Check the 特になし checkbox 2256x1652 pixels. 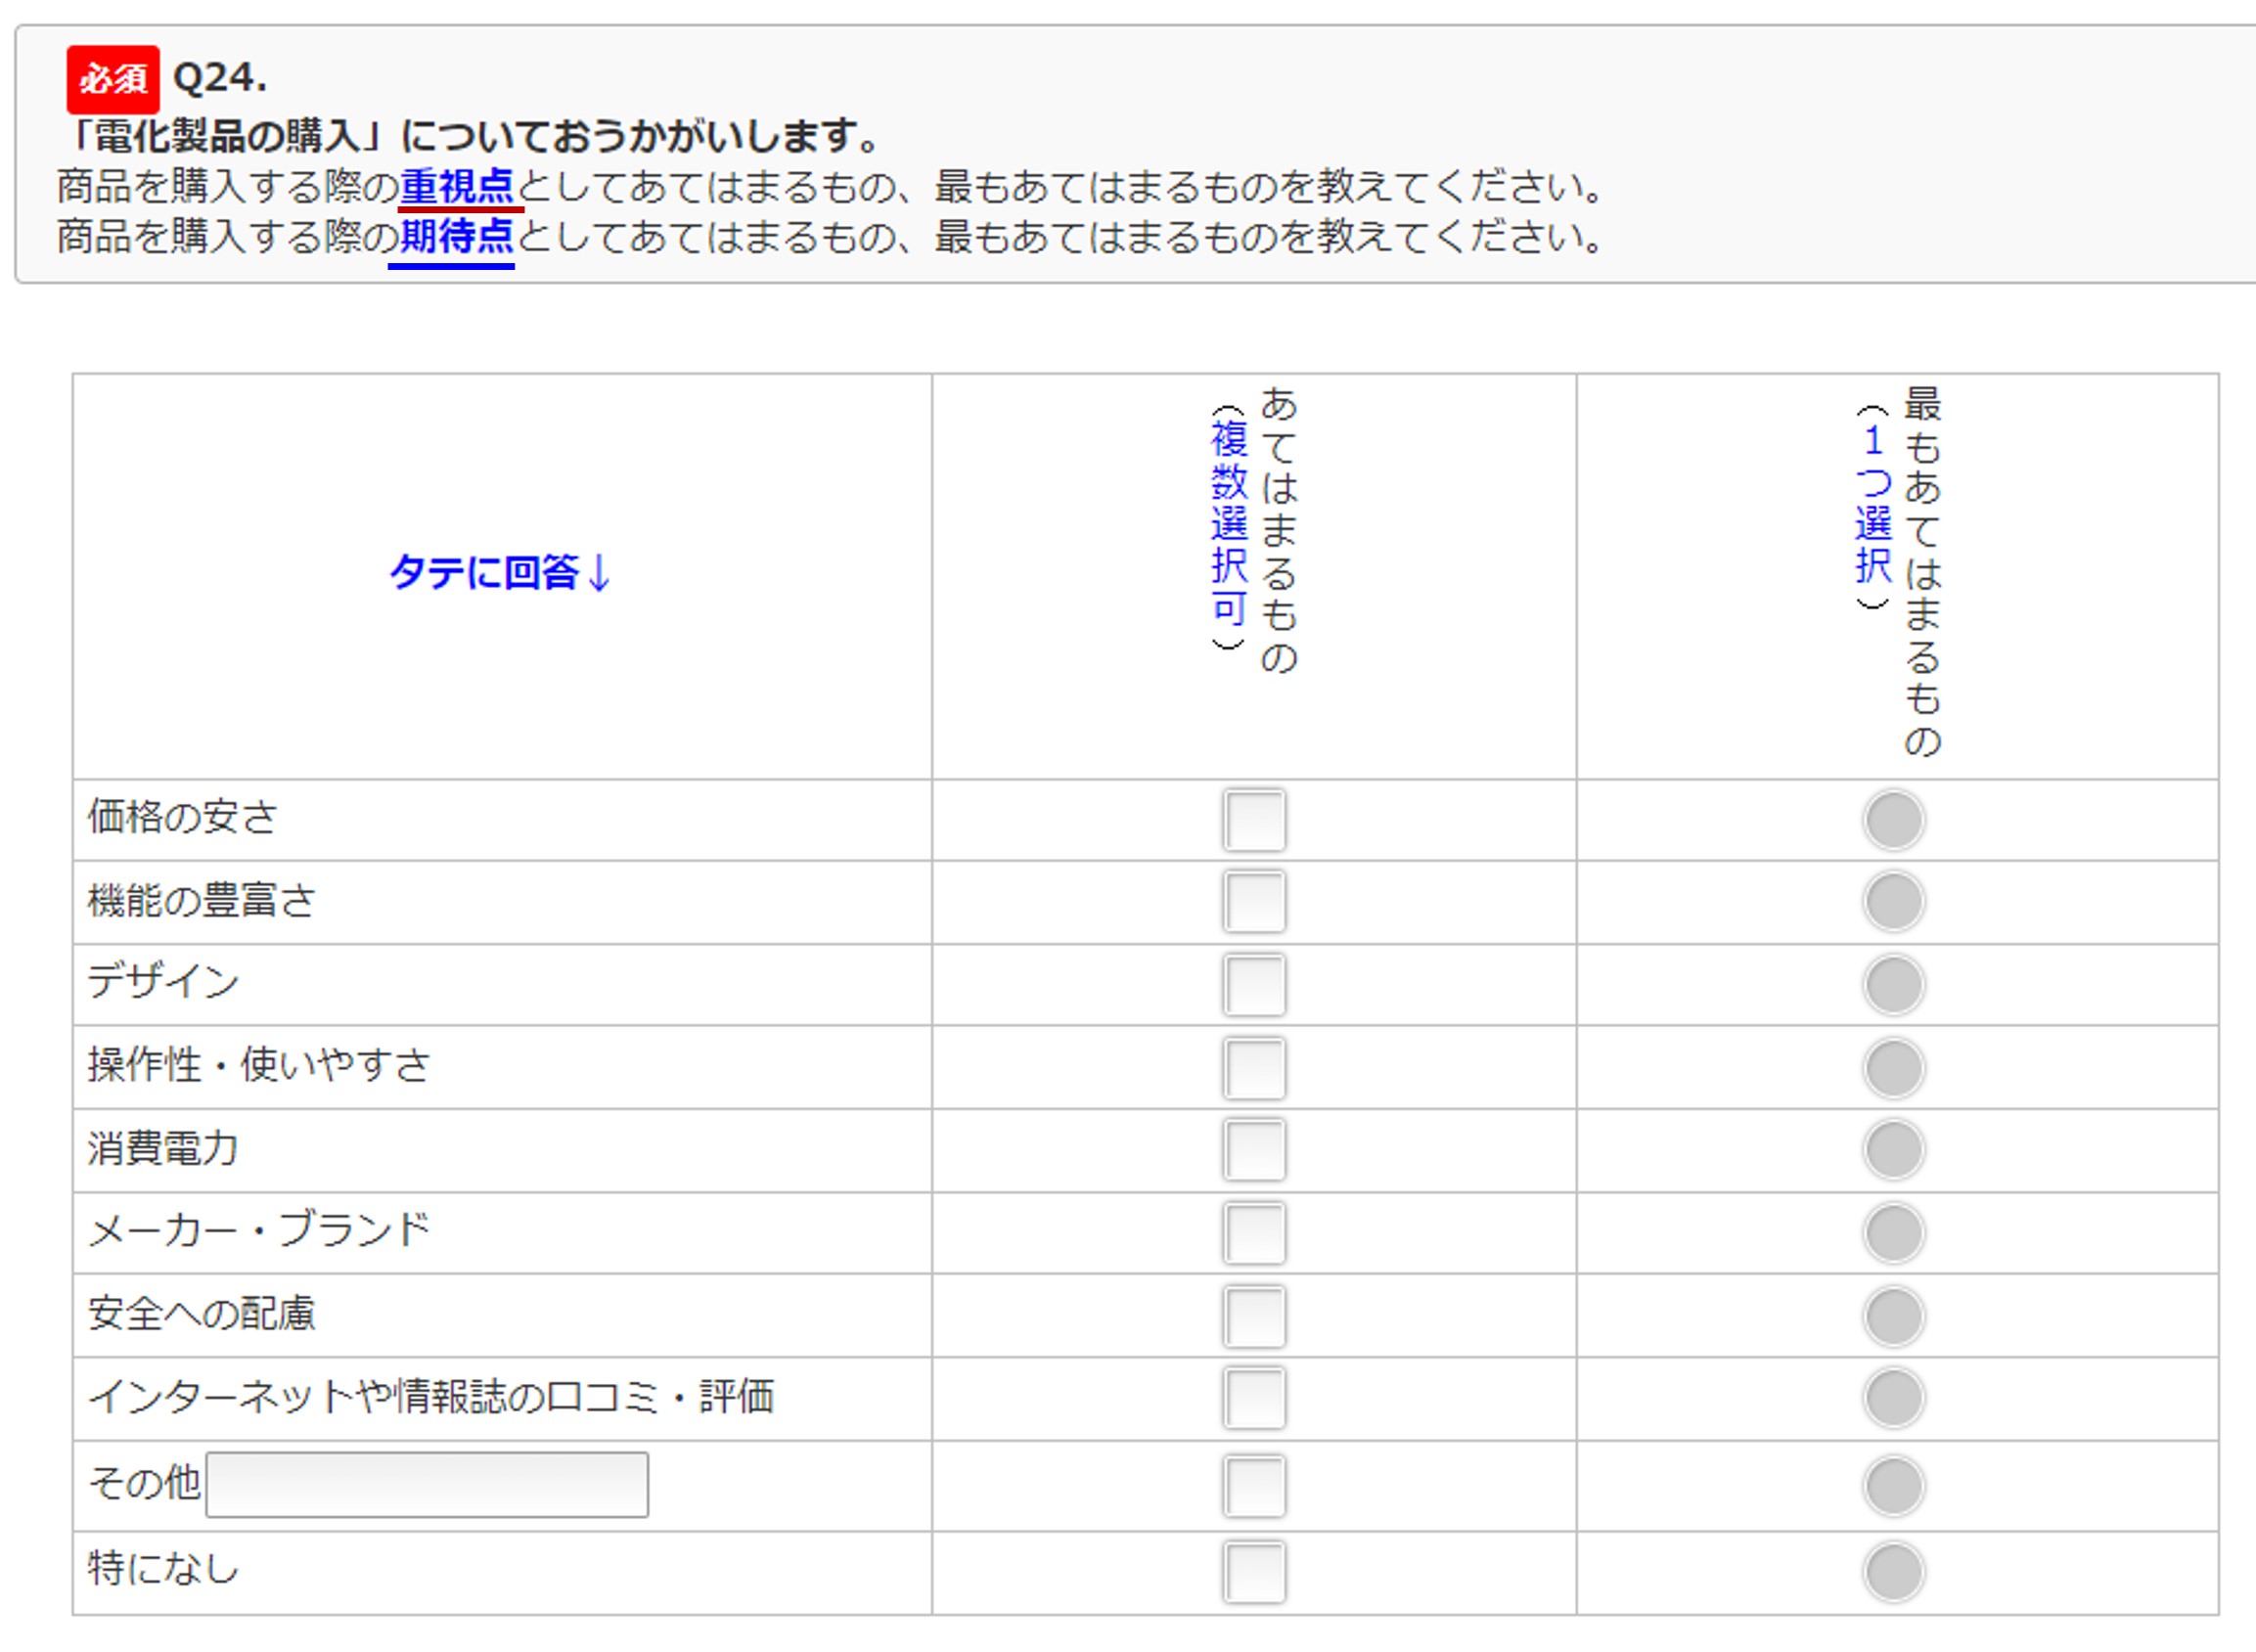point(1254,1572)
